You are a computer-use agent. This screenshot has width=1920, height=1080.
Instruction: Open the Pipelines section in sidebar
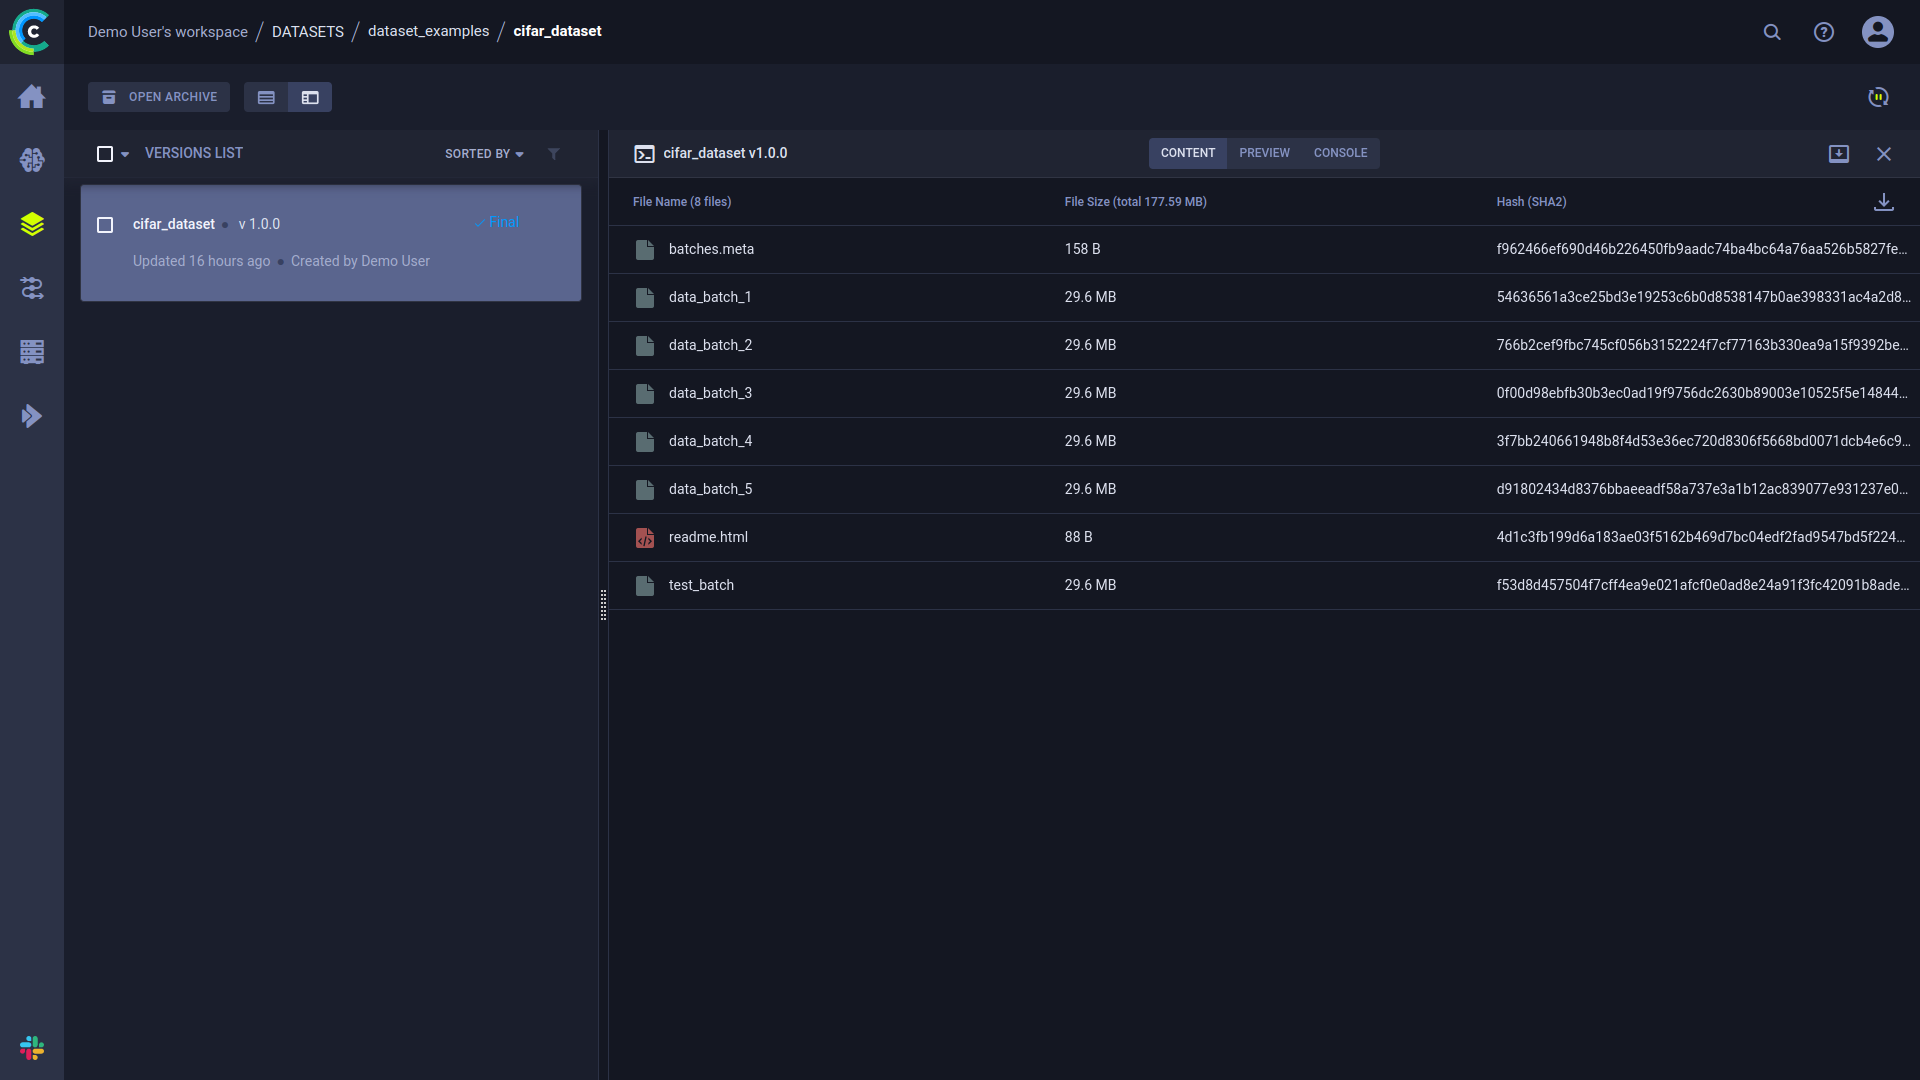point(32,288)
